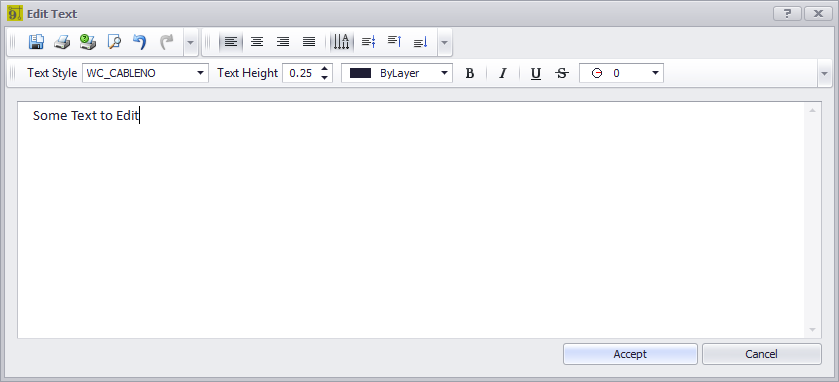839x382 pixels.
Task: Expand alignment toolbar overflow arrow
Action: [x=445, y=42]
